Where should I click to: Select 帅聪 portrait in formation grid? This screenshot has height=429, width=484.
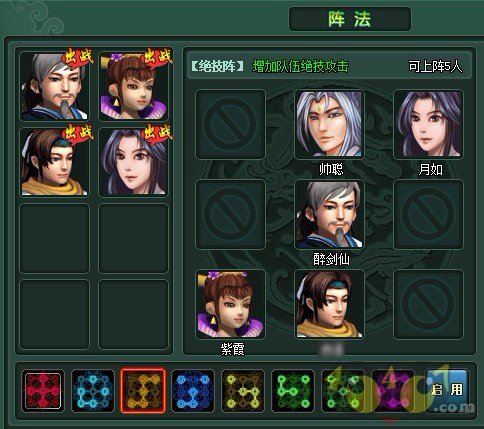coord(329,124)
